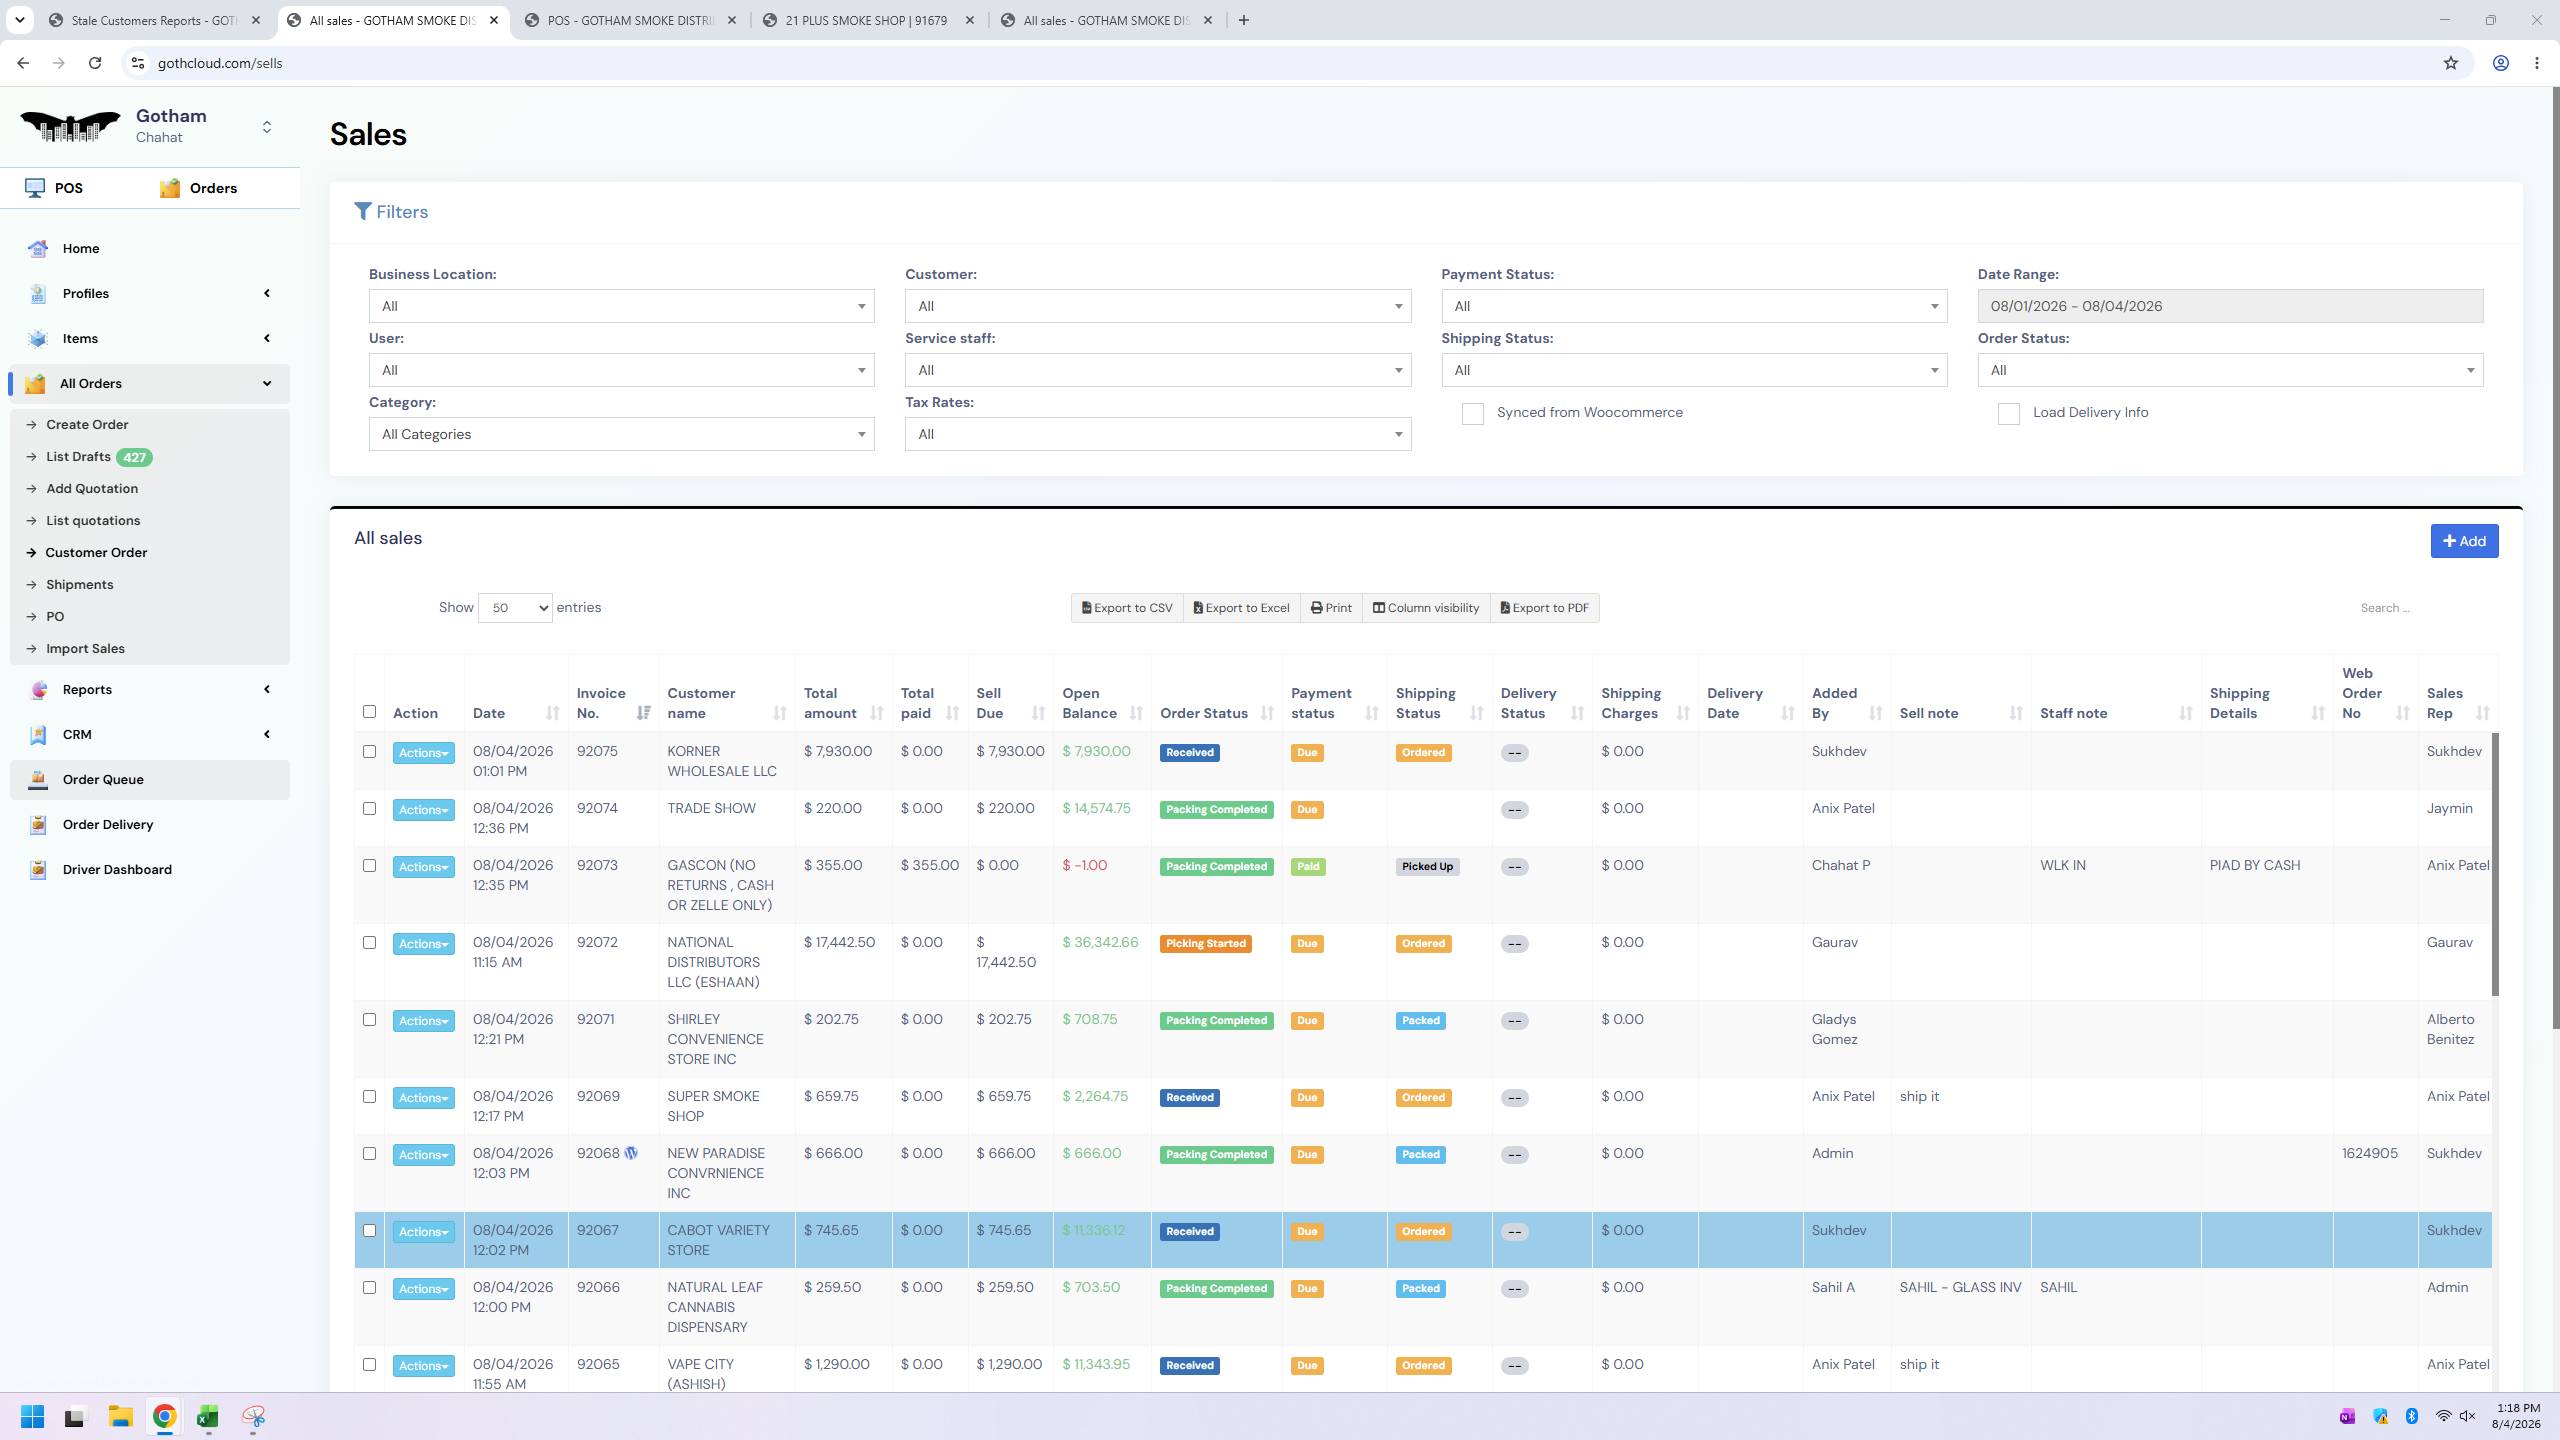Open Driver Dashboard icon in sidebar
Screen dimensions: 2560x1440
38,870
